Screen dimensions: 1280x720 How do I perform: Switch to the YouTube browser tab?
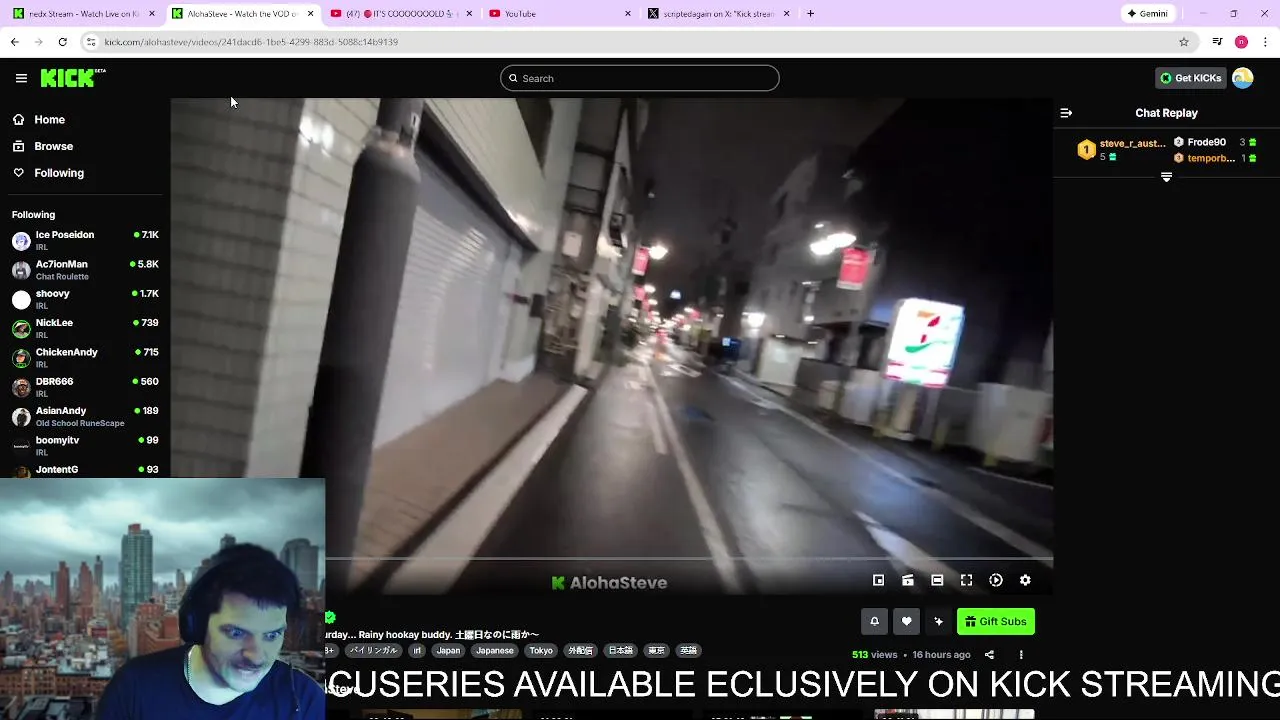point(558,14)
